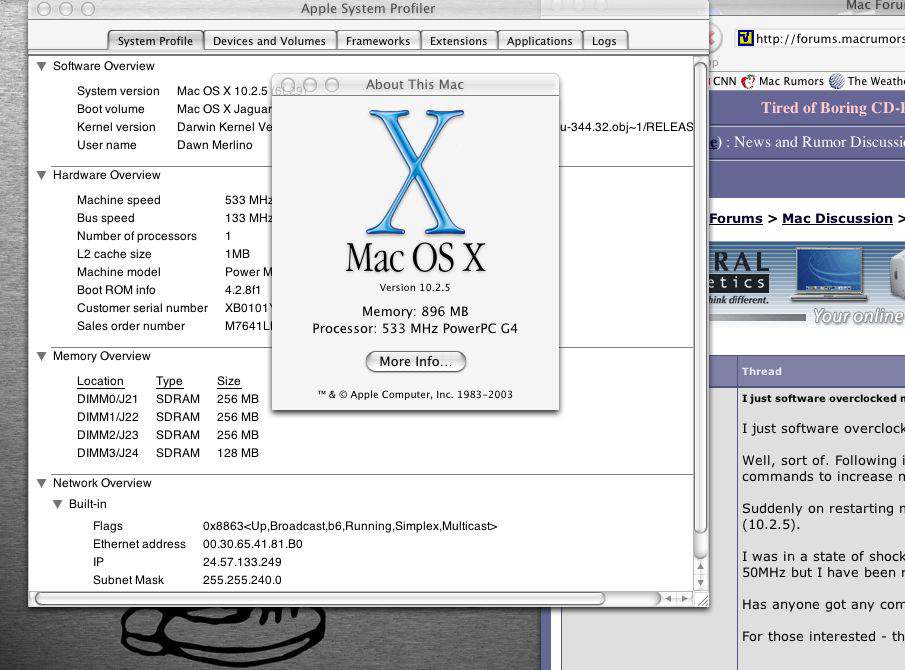Click the More Info… button
Viewport: 905px width, 670px height.
pos(416,362)
